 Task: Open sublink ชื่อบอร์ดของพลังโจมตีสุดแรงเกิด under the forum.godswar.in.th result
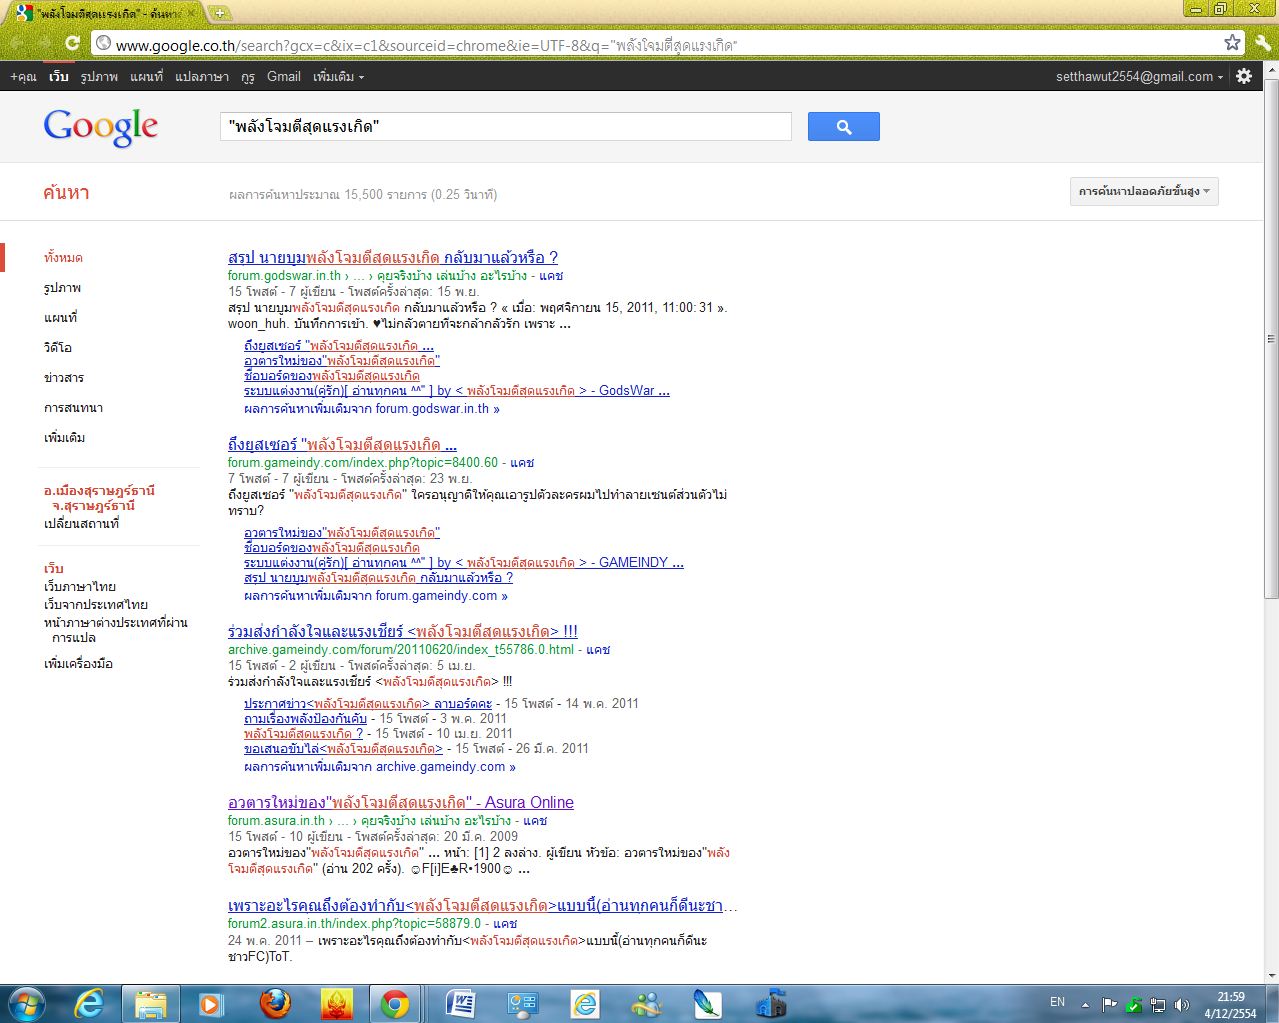pos(332,376)
